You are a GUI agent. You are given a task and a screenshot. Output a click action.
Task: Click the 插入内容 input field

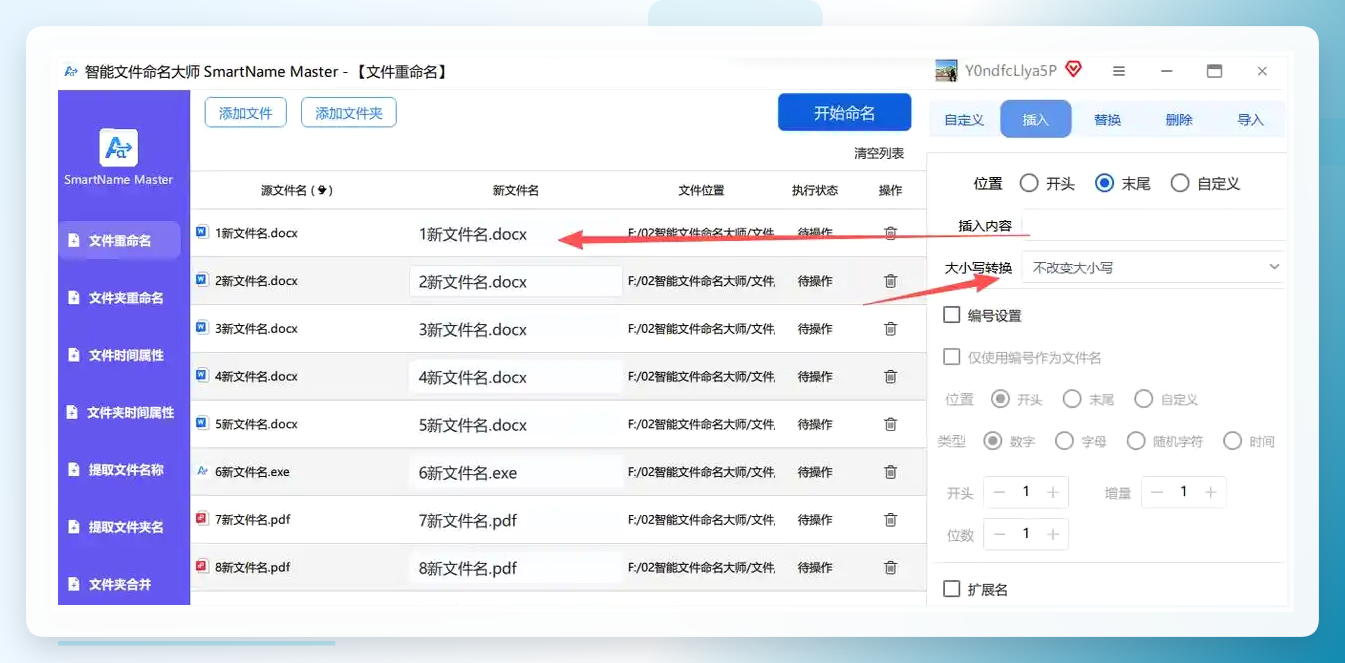coord(1153,225)
